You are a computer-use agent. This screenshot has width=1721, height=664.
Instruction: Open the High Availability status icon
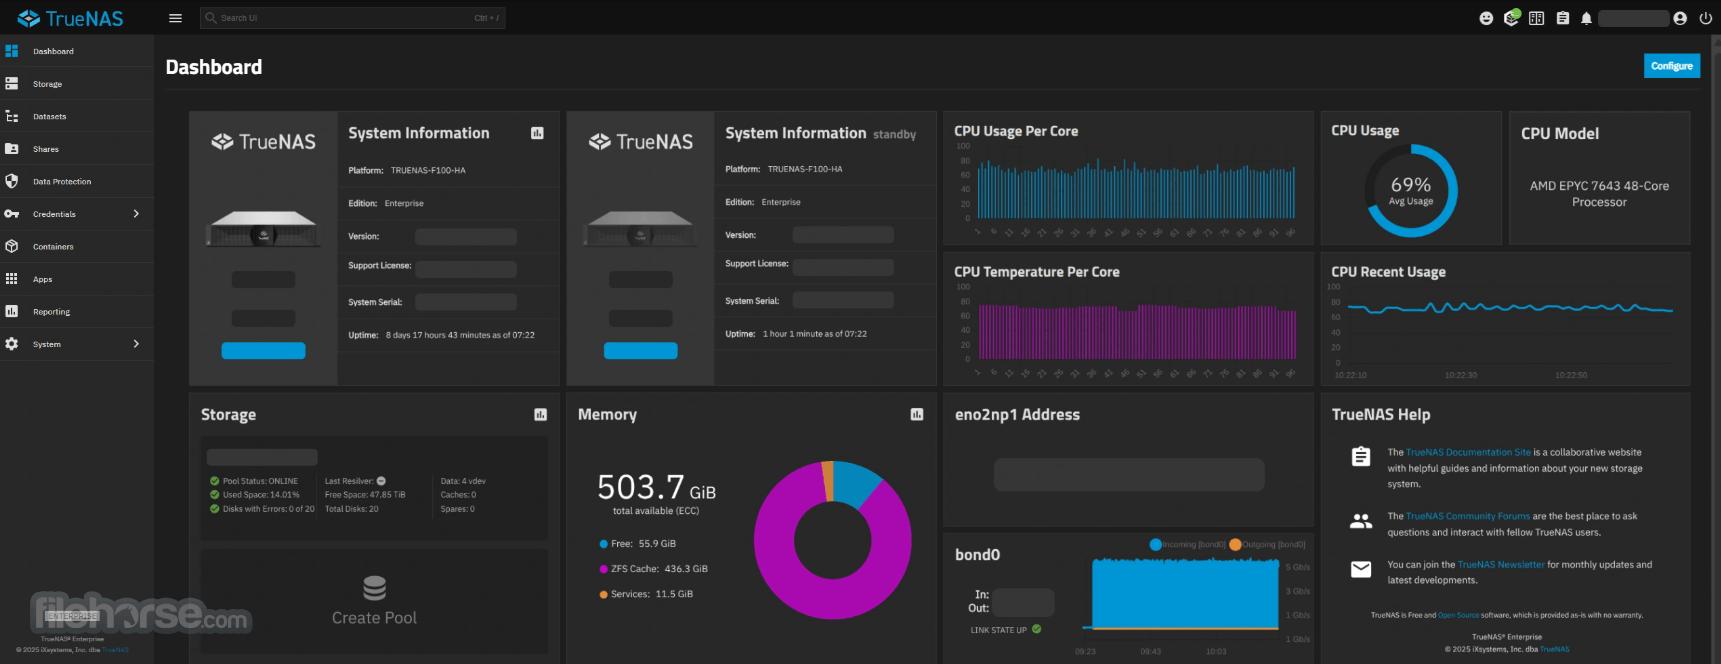(1537, 18)
